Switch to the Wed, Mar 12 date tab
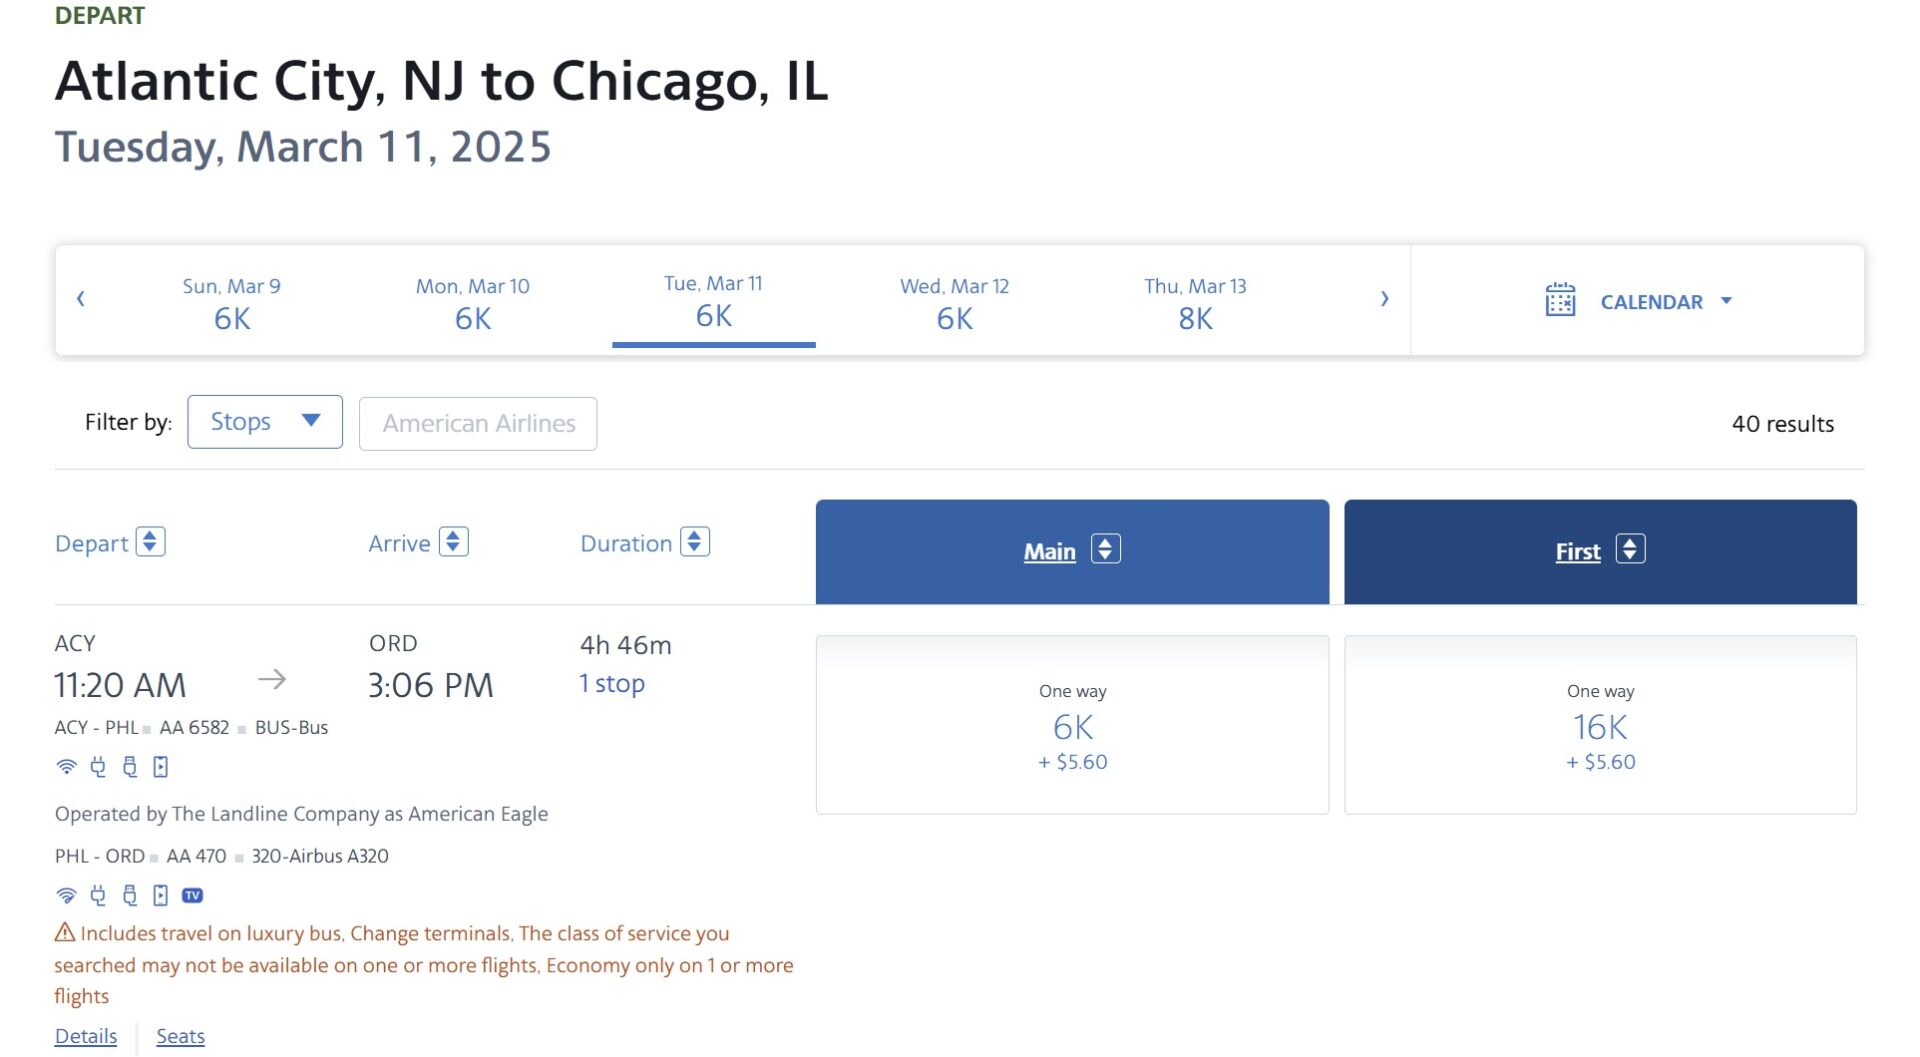This screenshot has height=1057, width=1920. [953, 302]
